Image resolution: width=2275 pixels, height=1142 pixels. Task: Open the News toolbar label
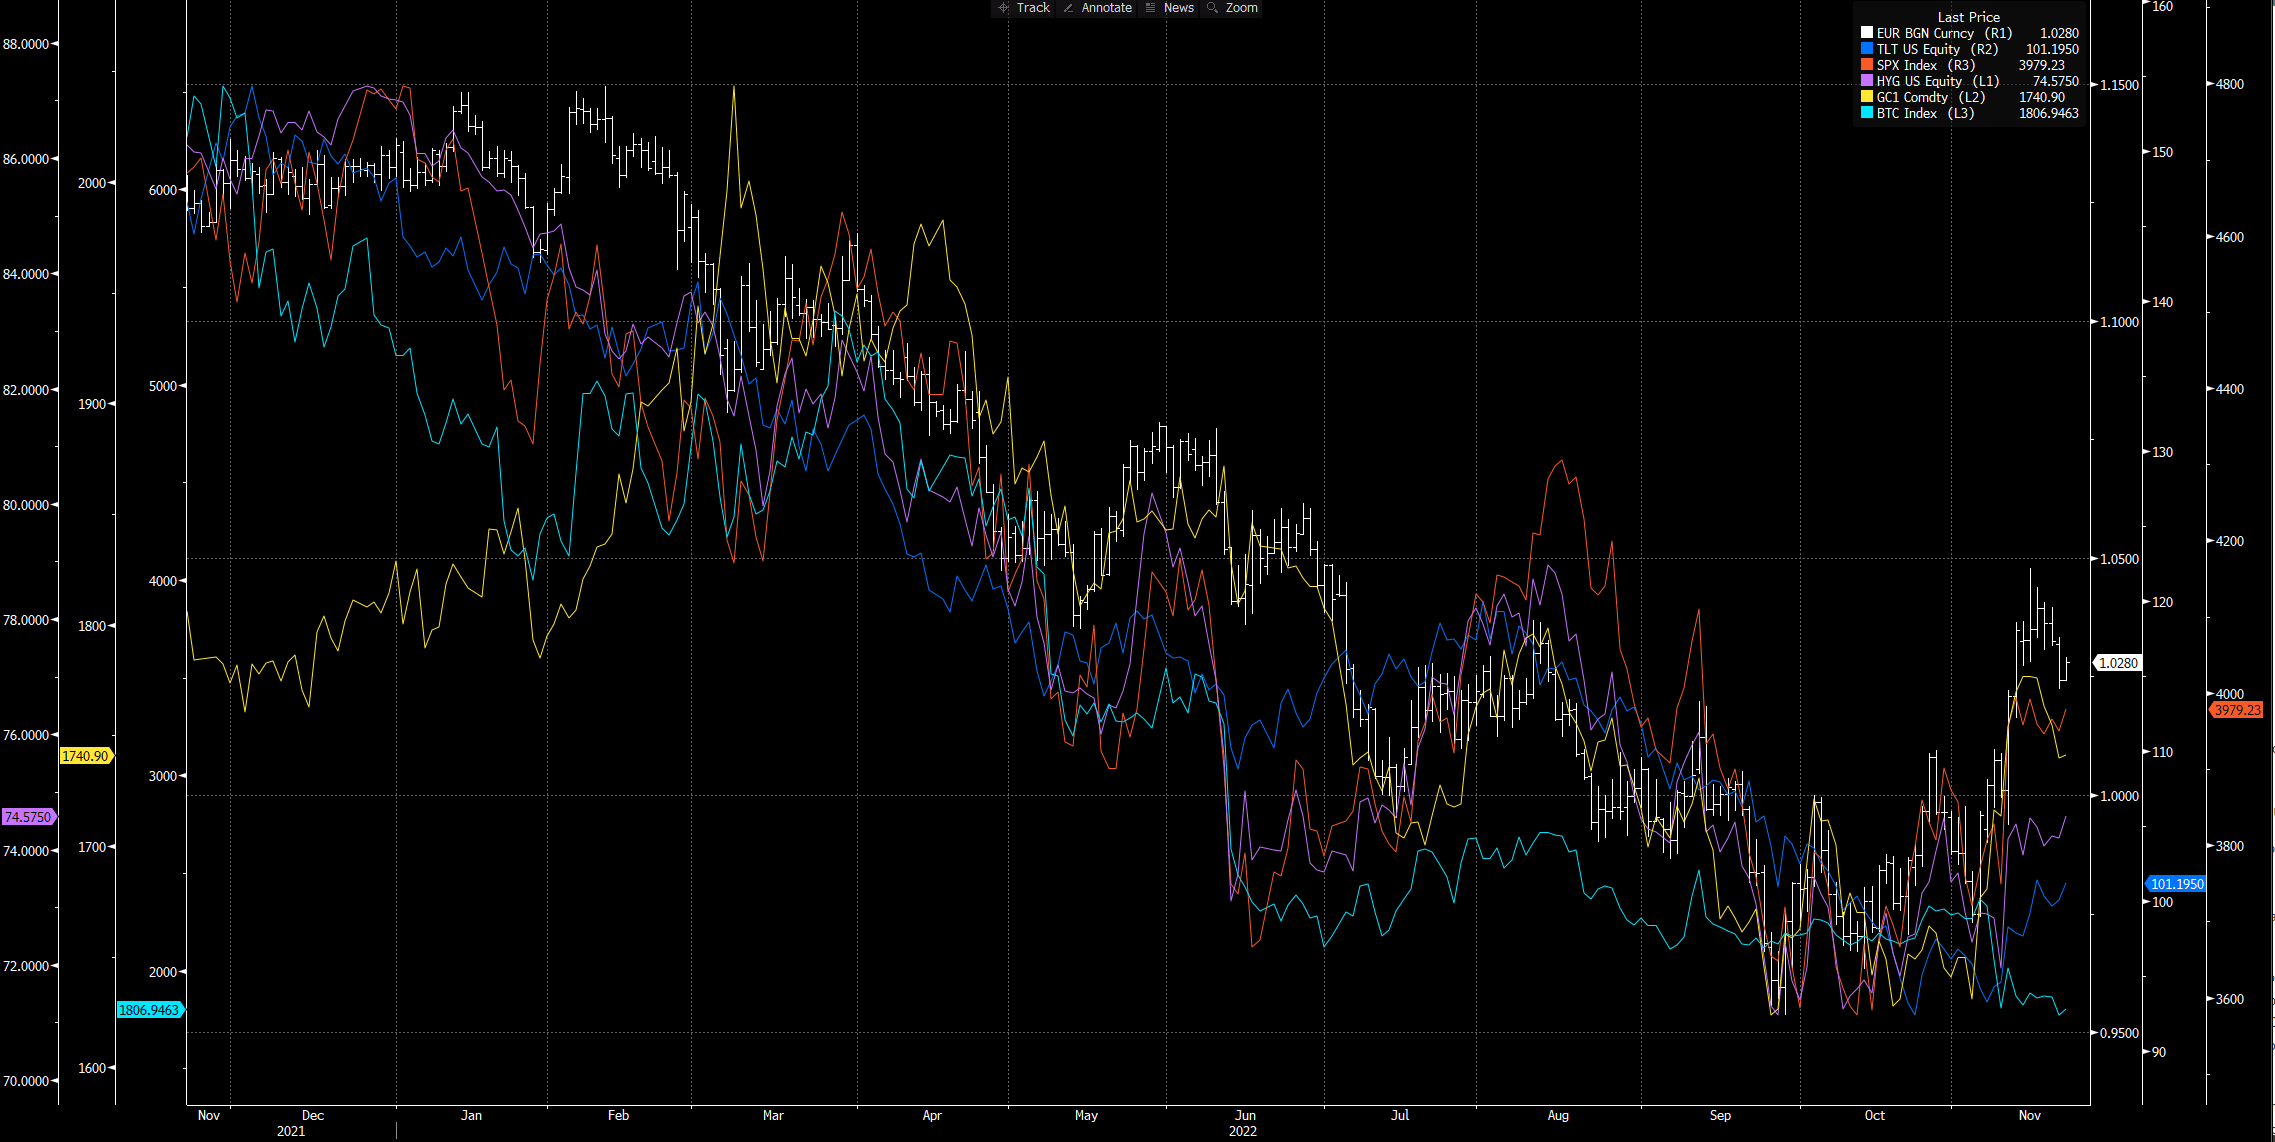coord(1178,8)
